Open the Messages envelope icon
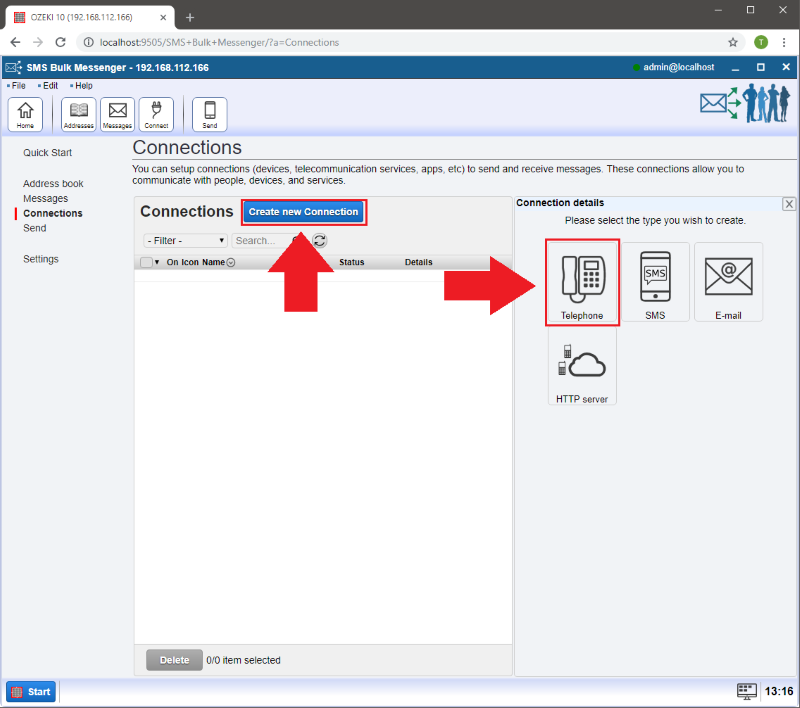The height and width of the screenshot is (708, 800). 117,114
